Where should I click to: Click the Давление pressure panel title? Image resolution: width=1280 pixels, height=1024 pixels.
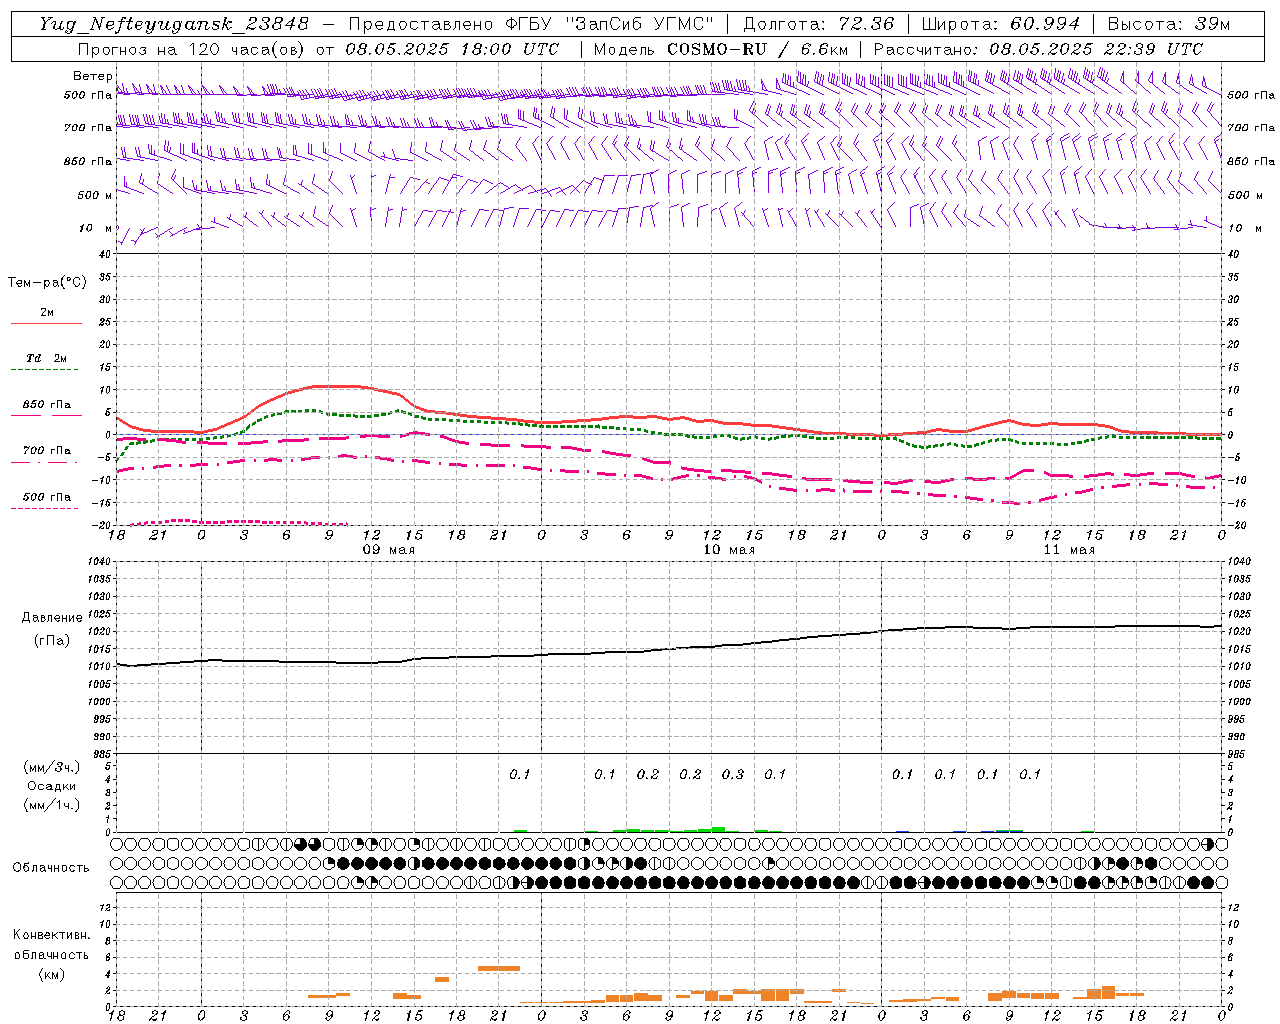[x=52, y=618]
